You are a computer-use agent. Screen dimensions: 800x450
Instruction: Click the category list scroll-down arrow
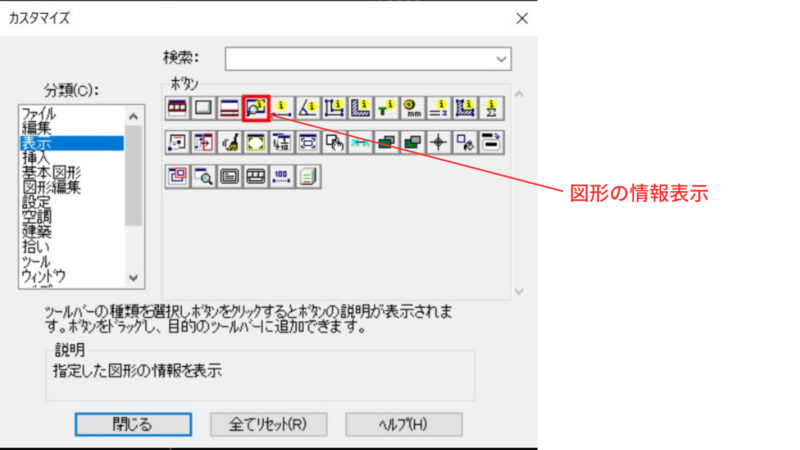134,278
